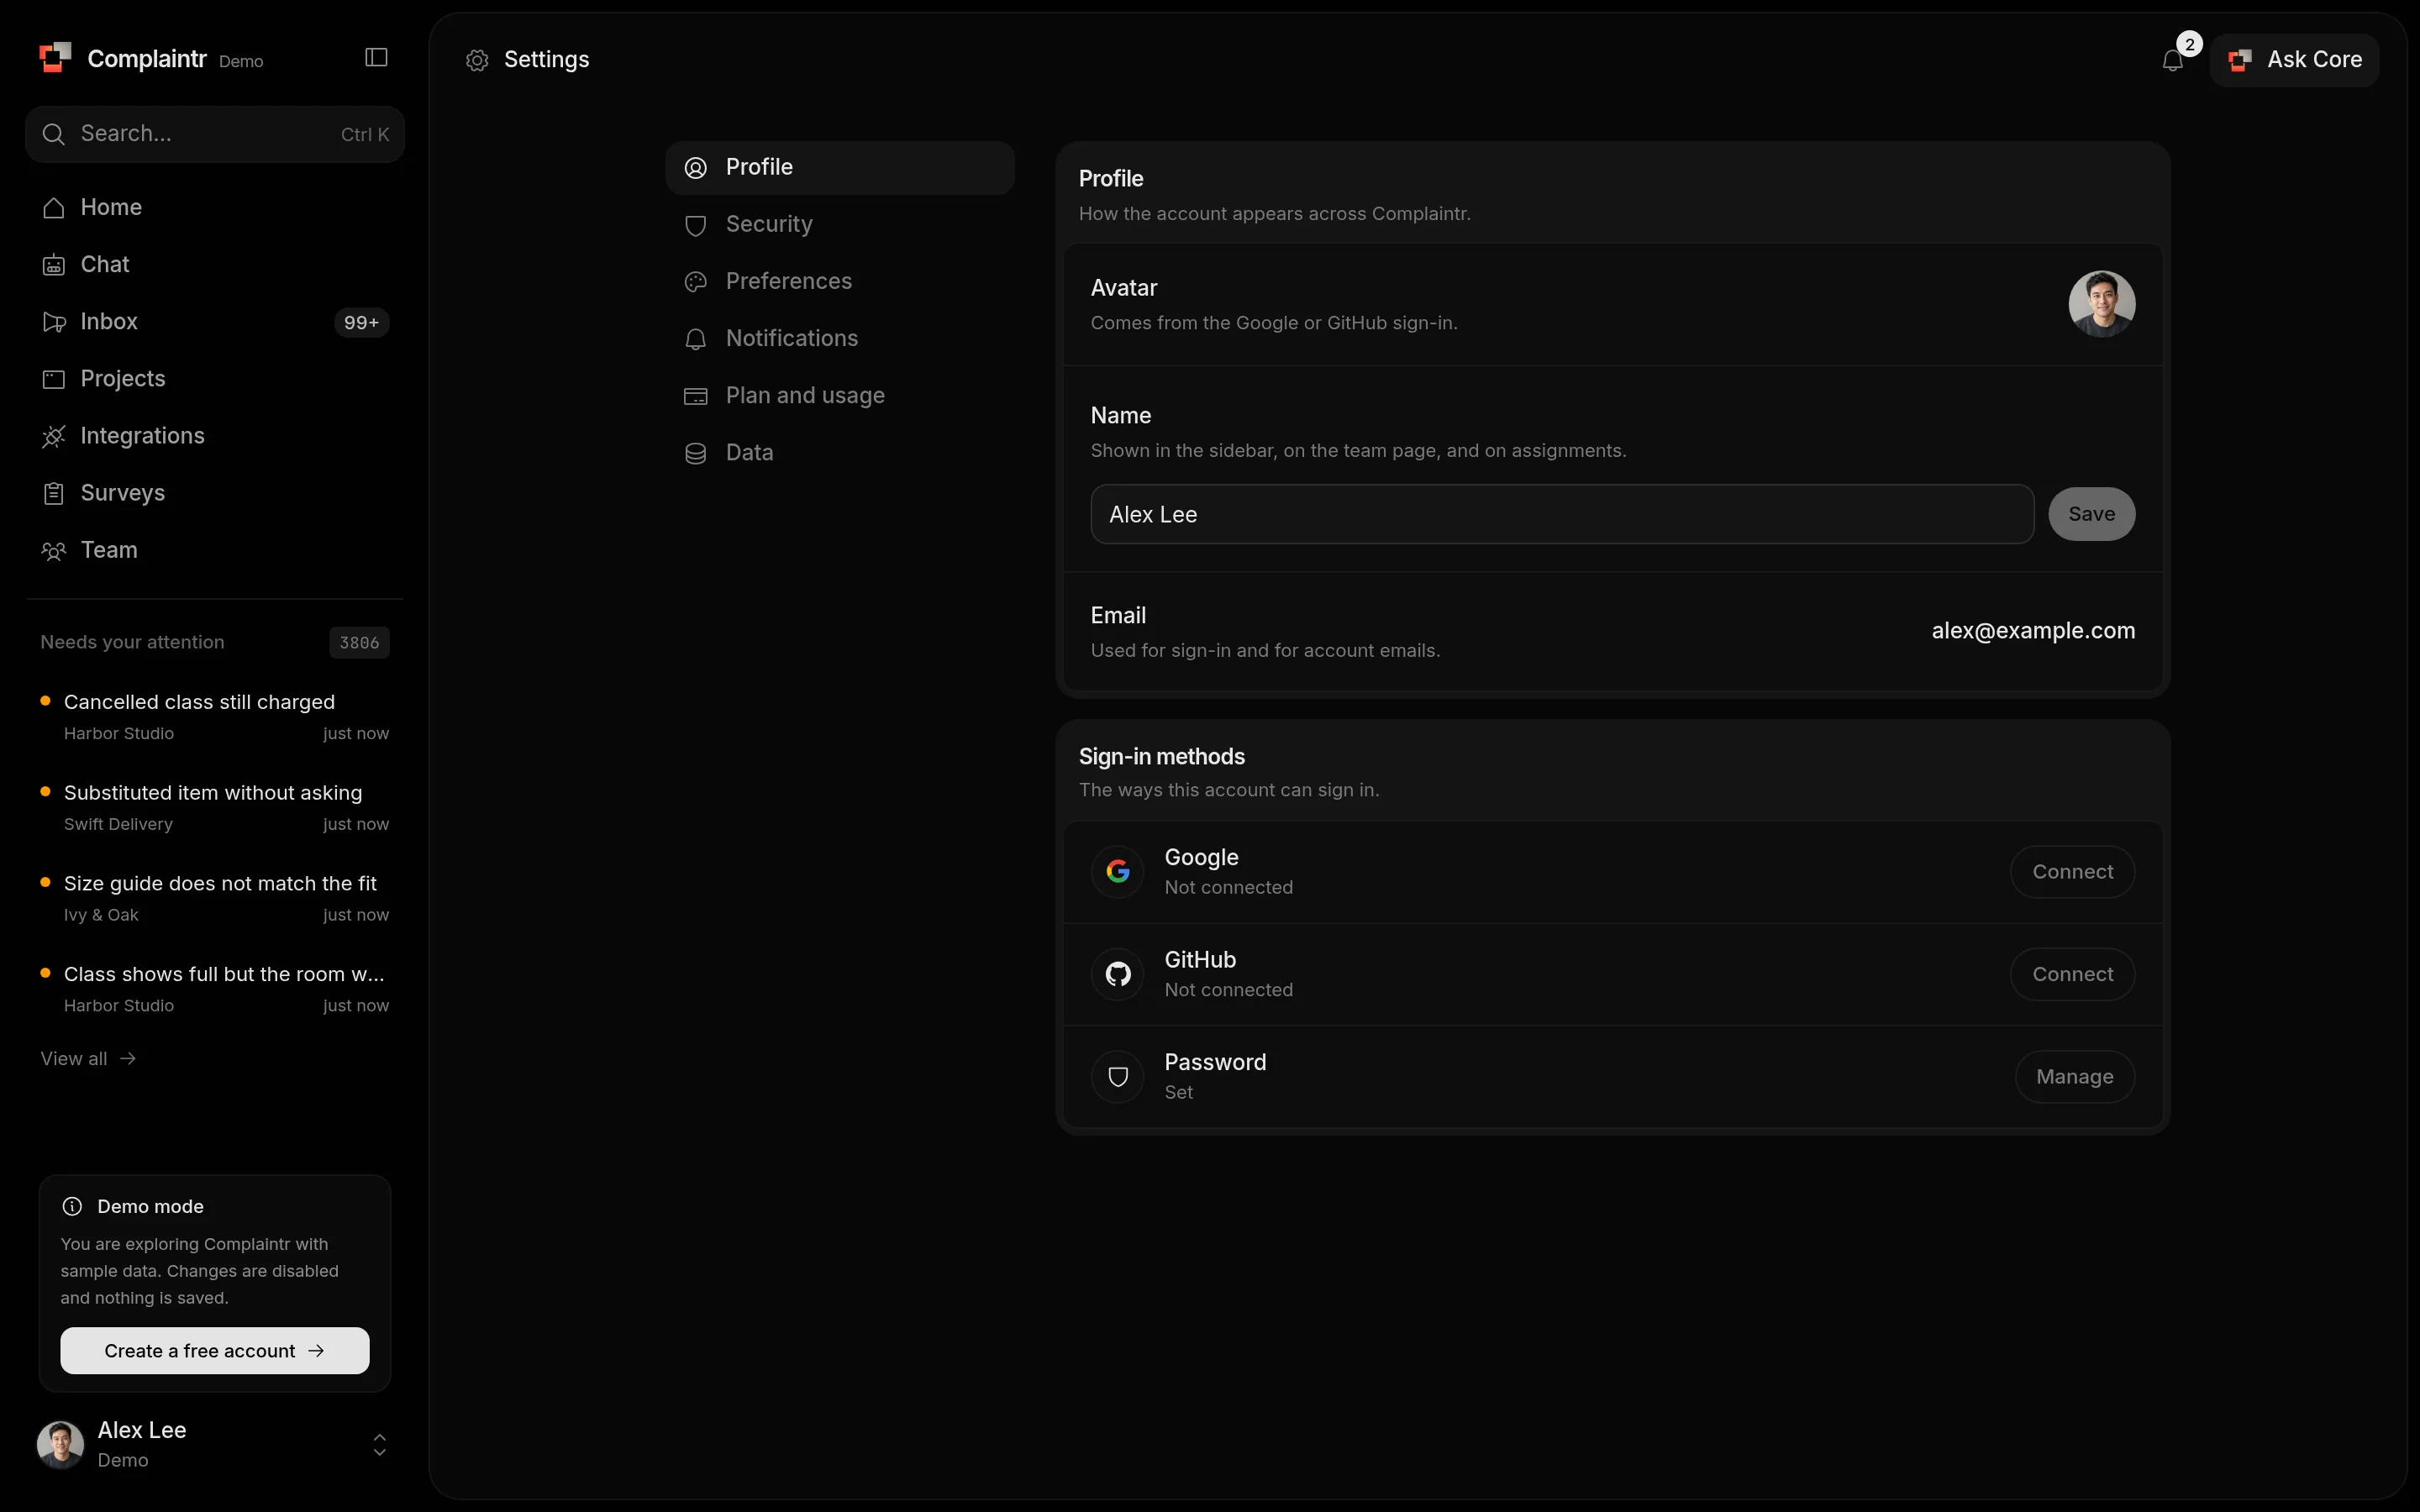The image size is (2420, 1512).
Task: Click the Settings gear icon in header
Action: 477,60
